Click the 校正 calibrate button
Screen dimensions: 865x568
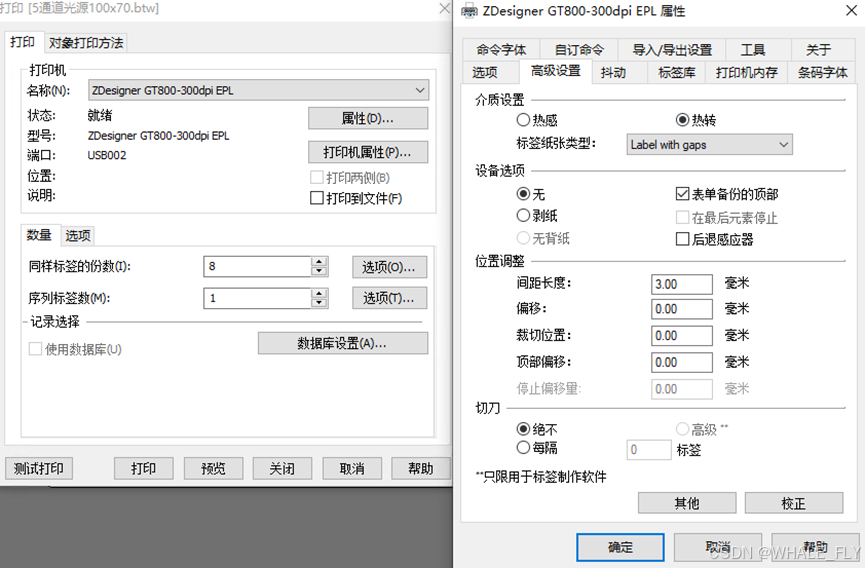(794, 503)
